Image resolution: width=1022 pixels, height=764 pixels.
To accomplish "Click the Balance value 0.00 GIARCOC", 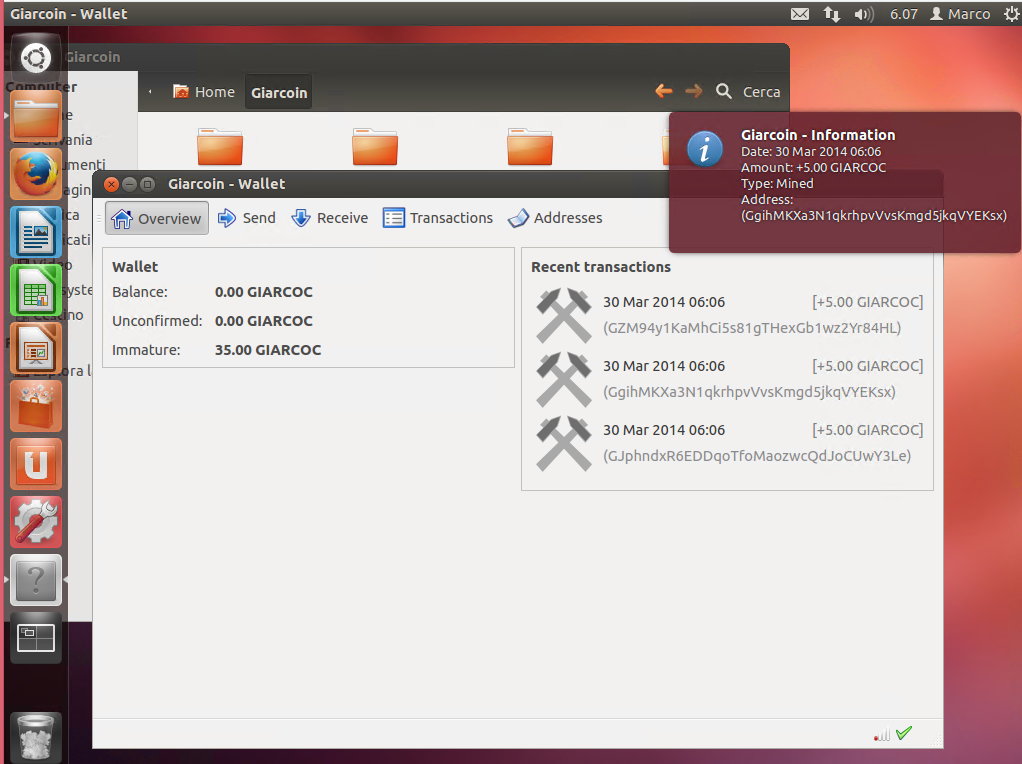I will (264, 292).
